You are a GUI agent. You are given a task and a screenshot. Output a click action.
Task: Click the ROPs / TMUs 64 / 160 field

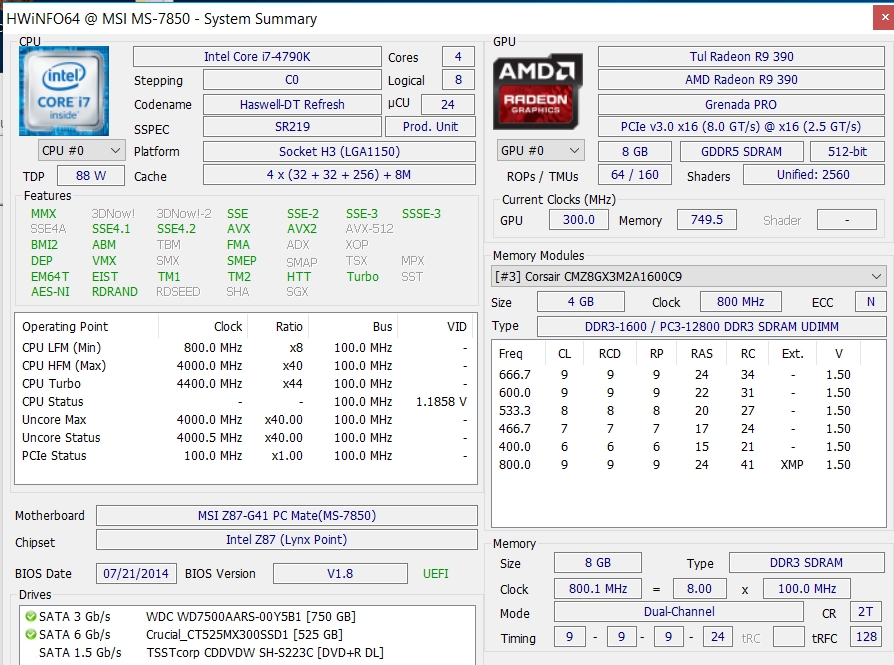tap(635, 175)
